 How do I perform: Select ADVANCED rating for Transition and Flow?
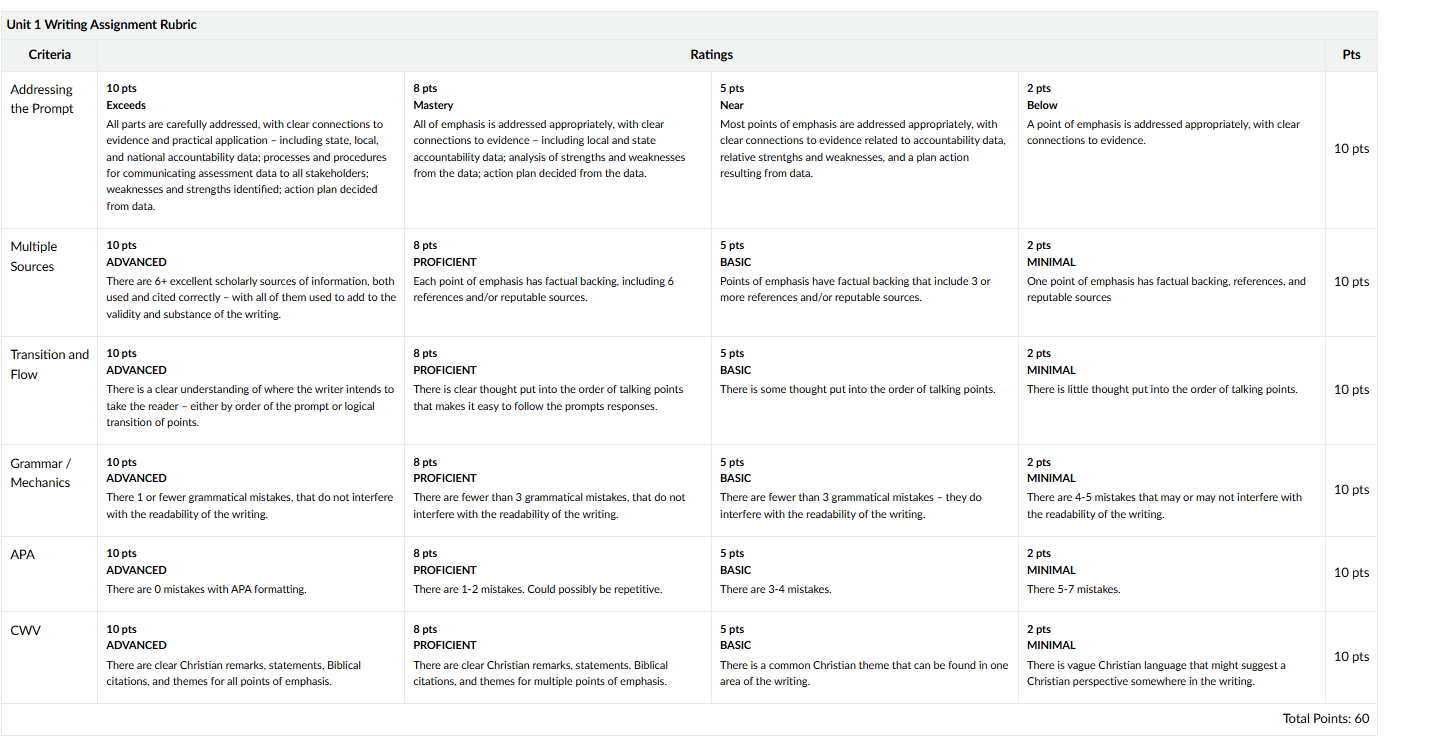point(251,391)
